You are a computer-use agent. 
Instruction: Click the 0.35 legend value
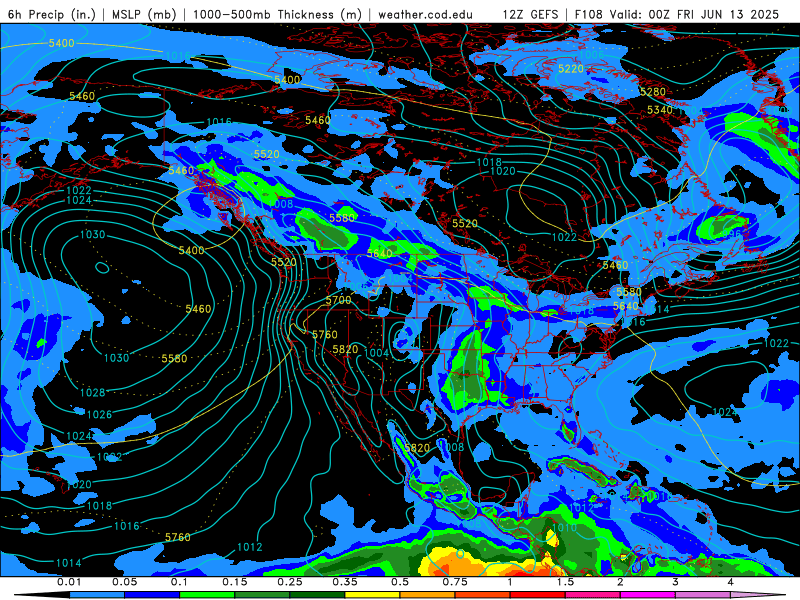coord(345,582)
